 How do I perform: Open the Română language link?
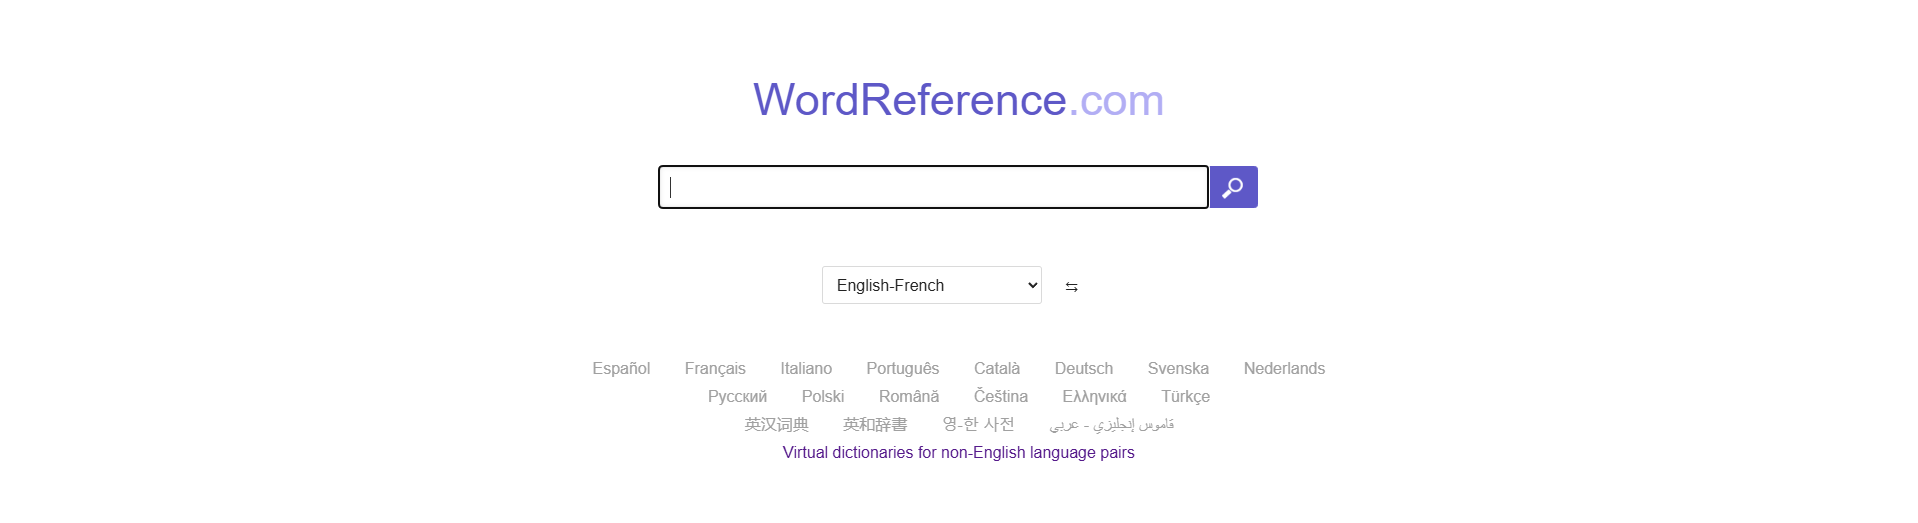[x=909, y=397]
